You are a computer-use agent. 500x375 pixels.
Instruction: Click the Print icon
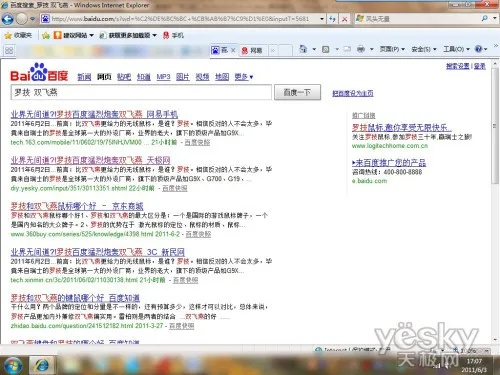[361, 49]
